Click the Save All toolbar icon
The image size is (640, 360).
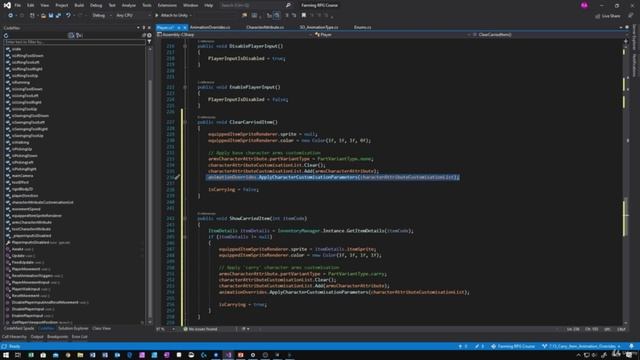point(58,16)
